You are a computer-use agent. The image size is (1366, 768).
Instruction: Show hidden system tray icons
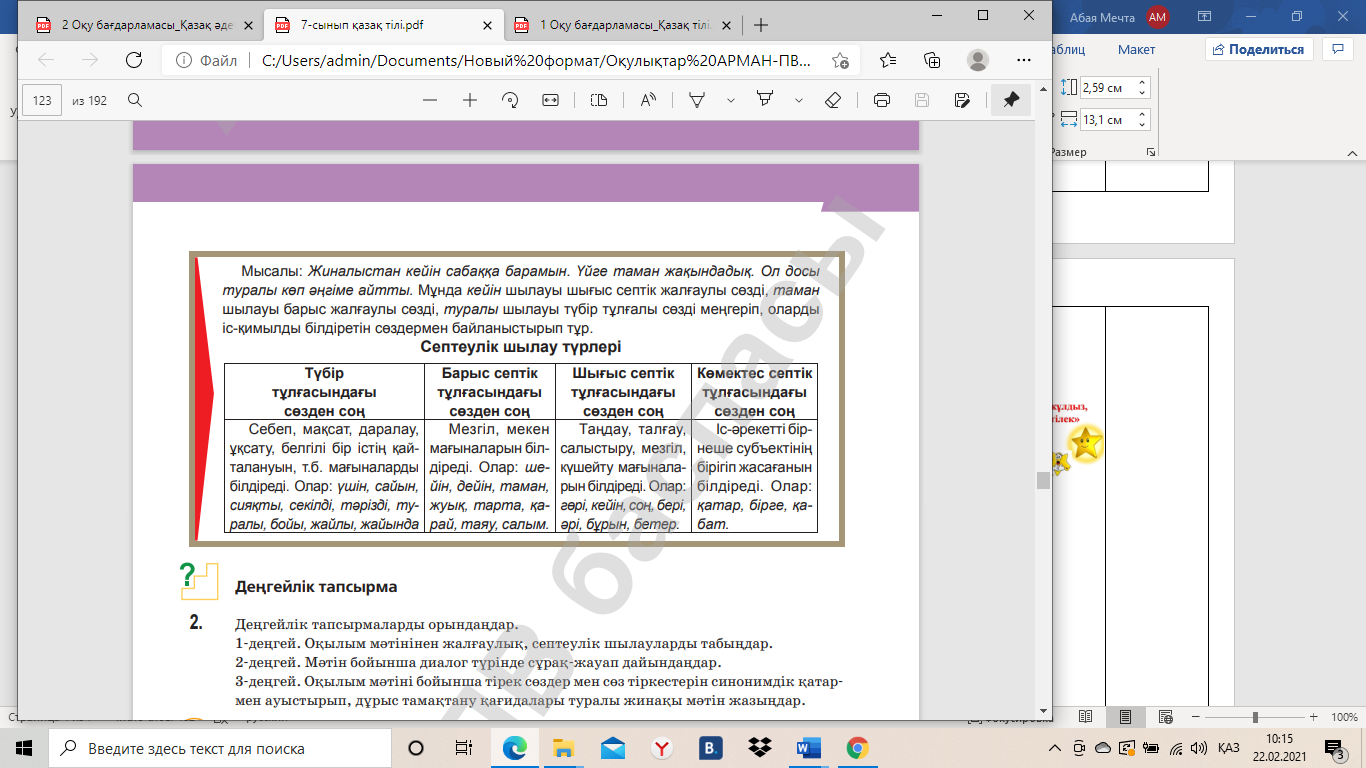click(1054, 748)
